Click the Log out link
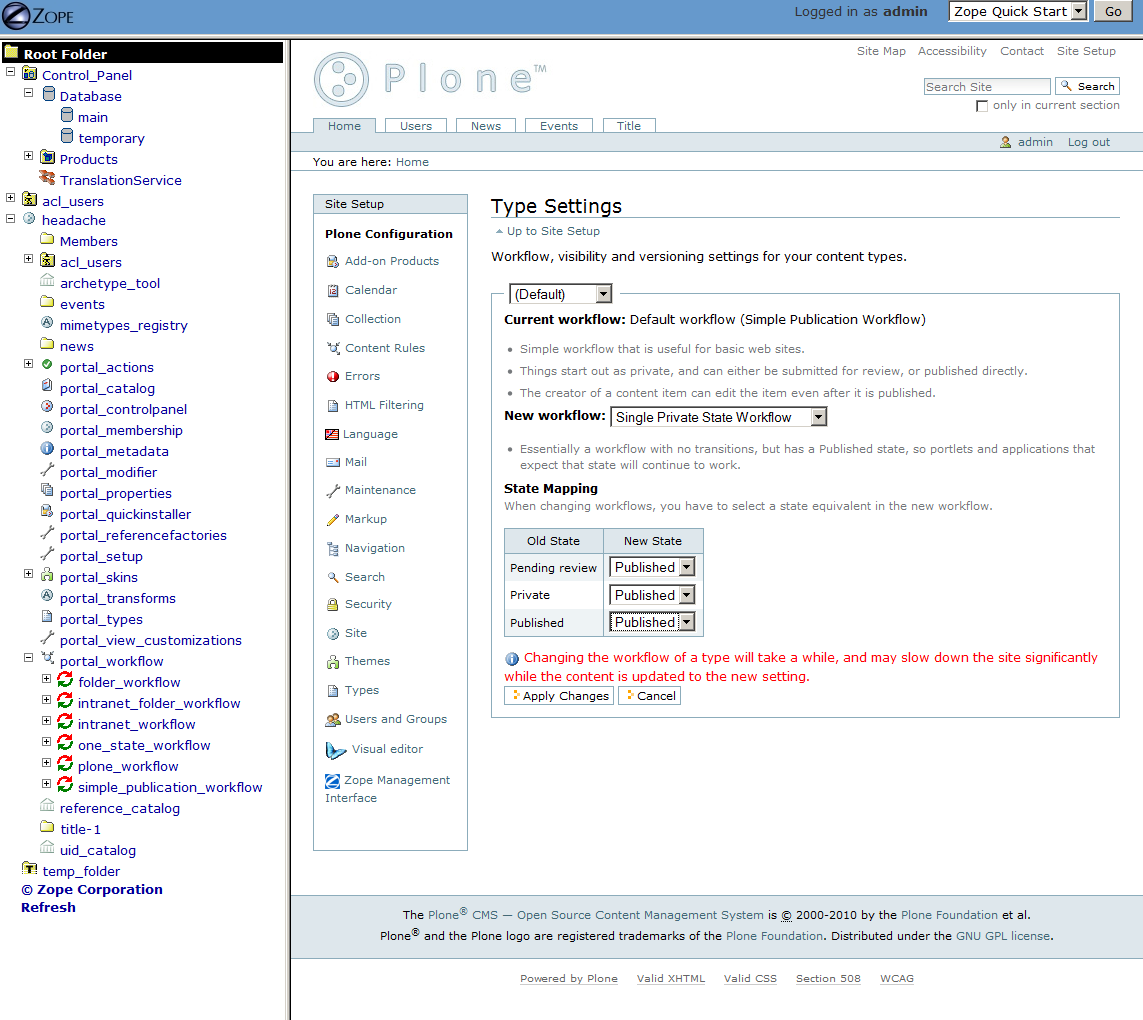1143x1020 pixels. (x=1088, y=142)
